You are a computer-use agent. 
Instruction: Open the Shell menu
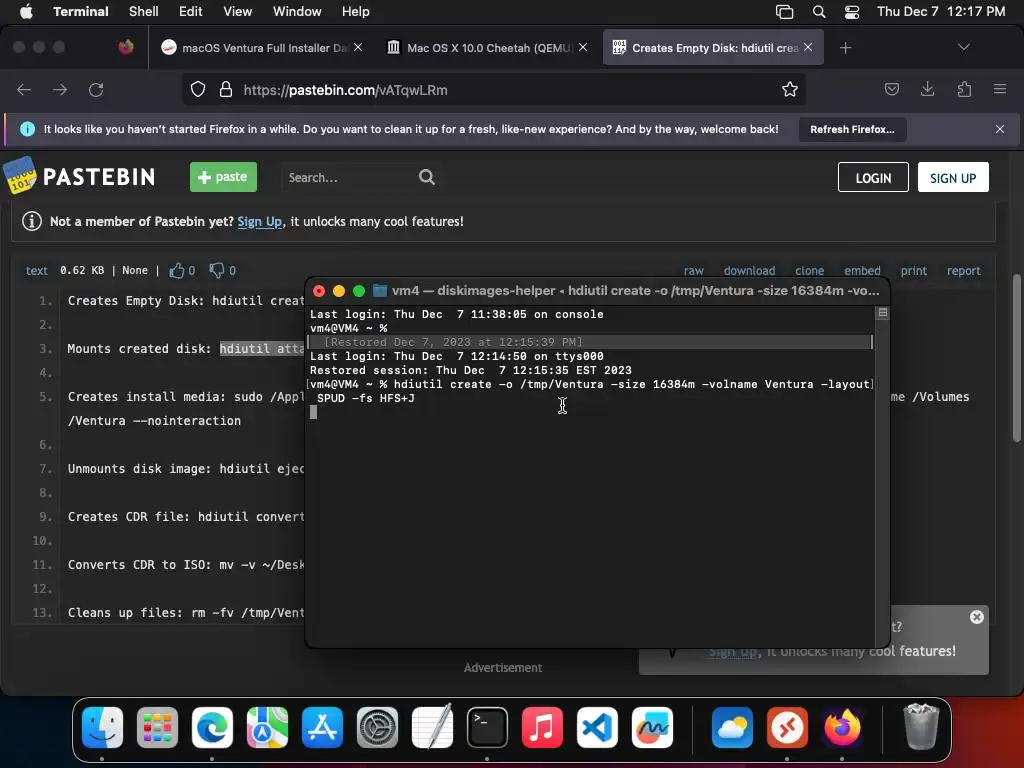click(143, 12)
